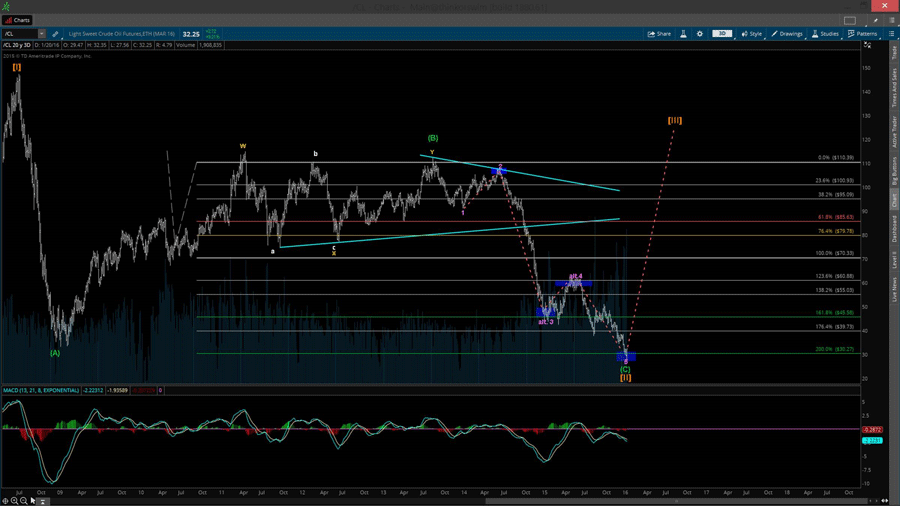This screenshot has width=900, height=506.
Task: Open the Studies menu
Action: [x=826, y=34]
